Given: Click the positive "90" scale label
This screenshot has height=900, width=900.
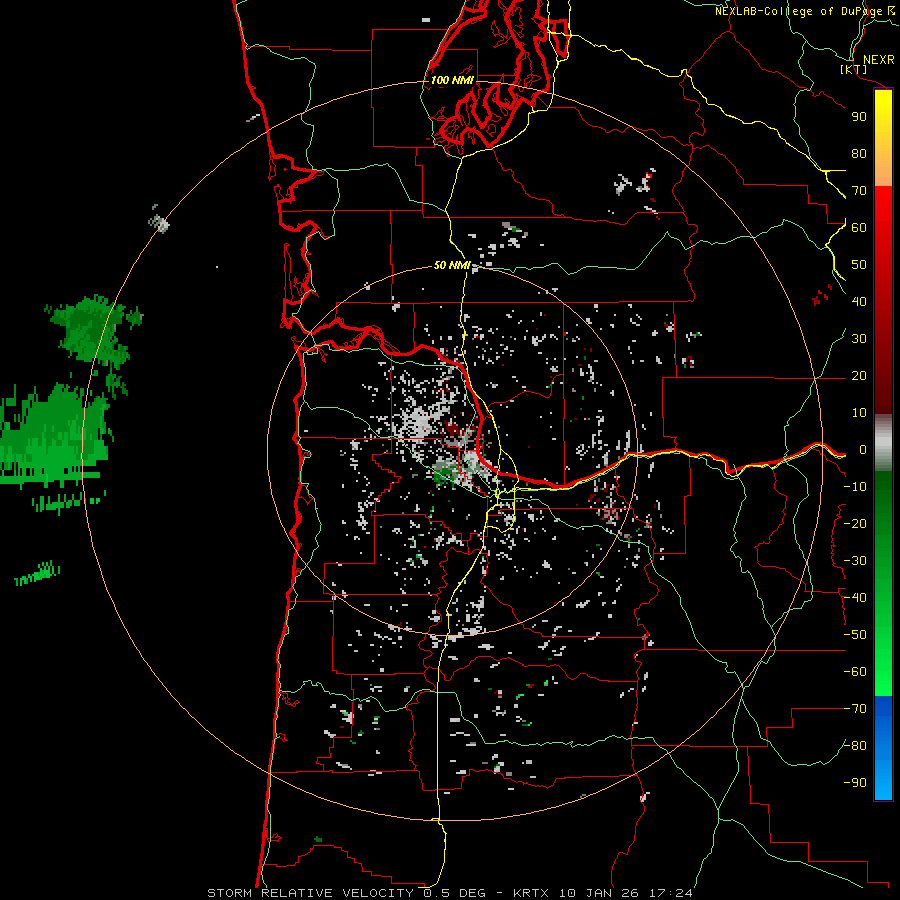Looking at the screenshot, I should 859,117.
